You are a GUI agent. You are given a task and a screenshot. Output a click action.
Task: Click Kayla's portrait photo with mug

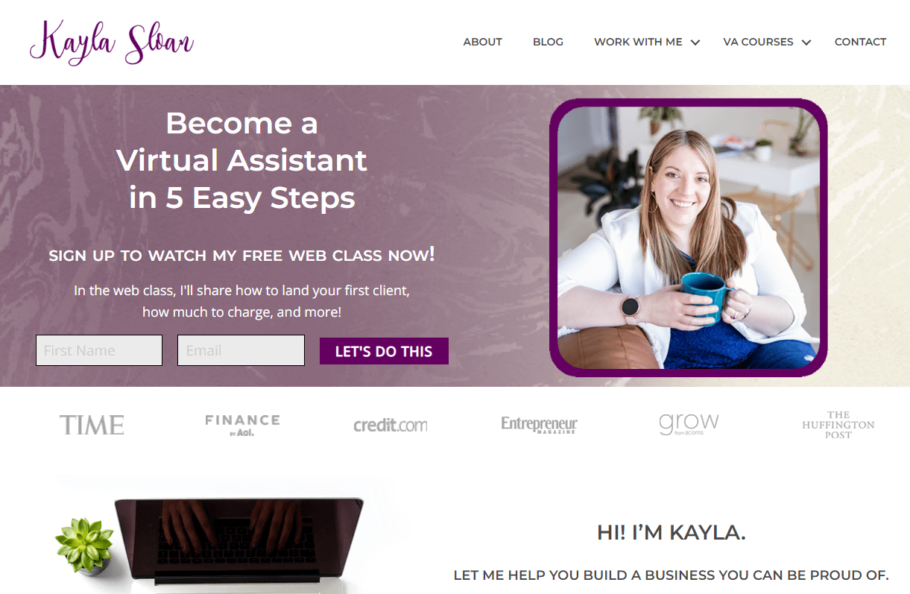(688, 237)
